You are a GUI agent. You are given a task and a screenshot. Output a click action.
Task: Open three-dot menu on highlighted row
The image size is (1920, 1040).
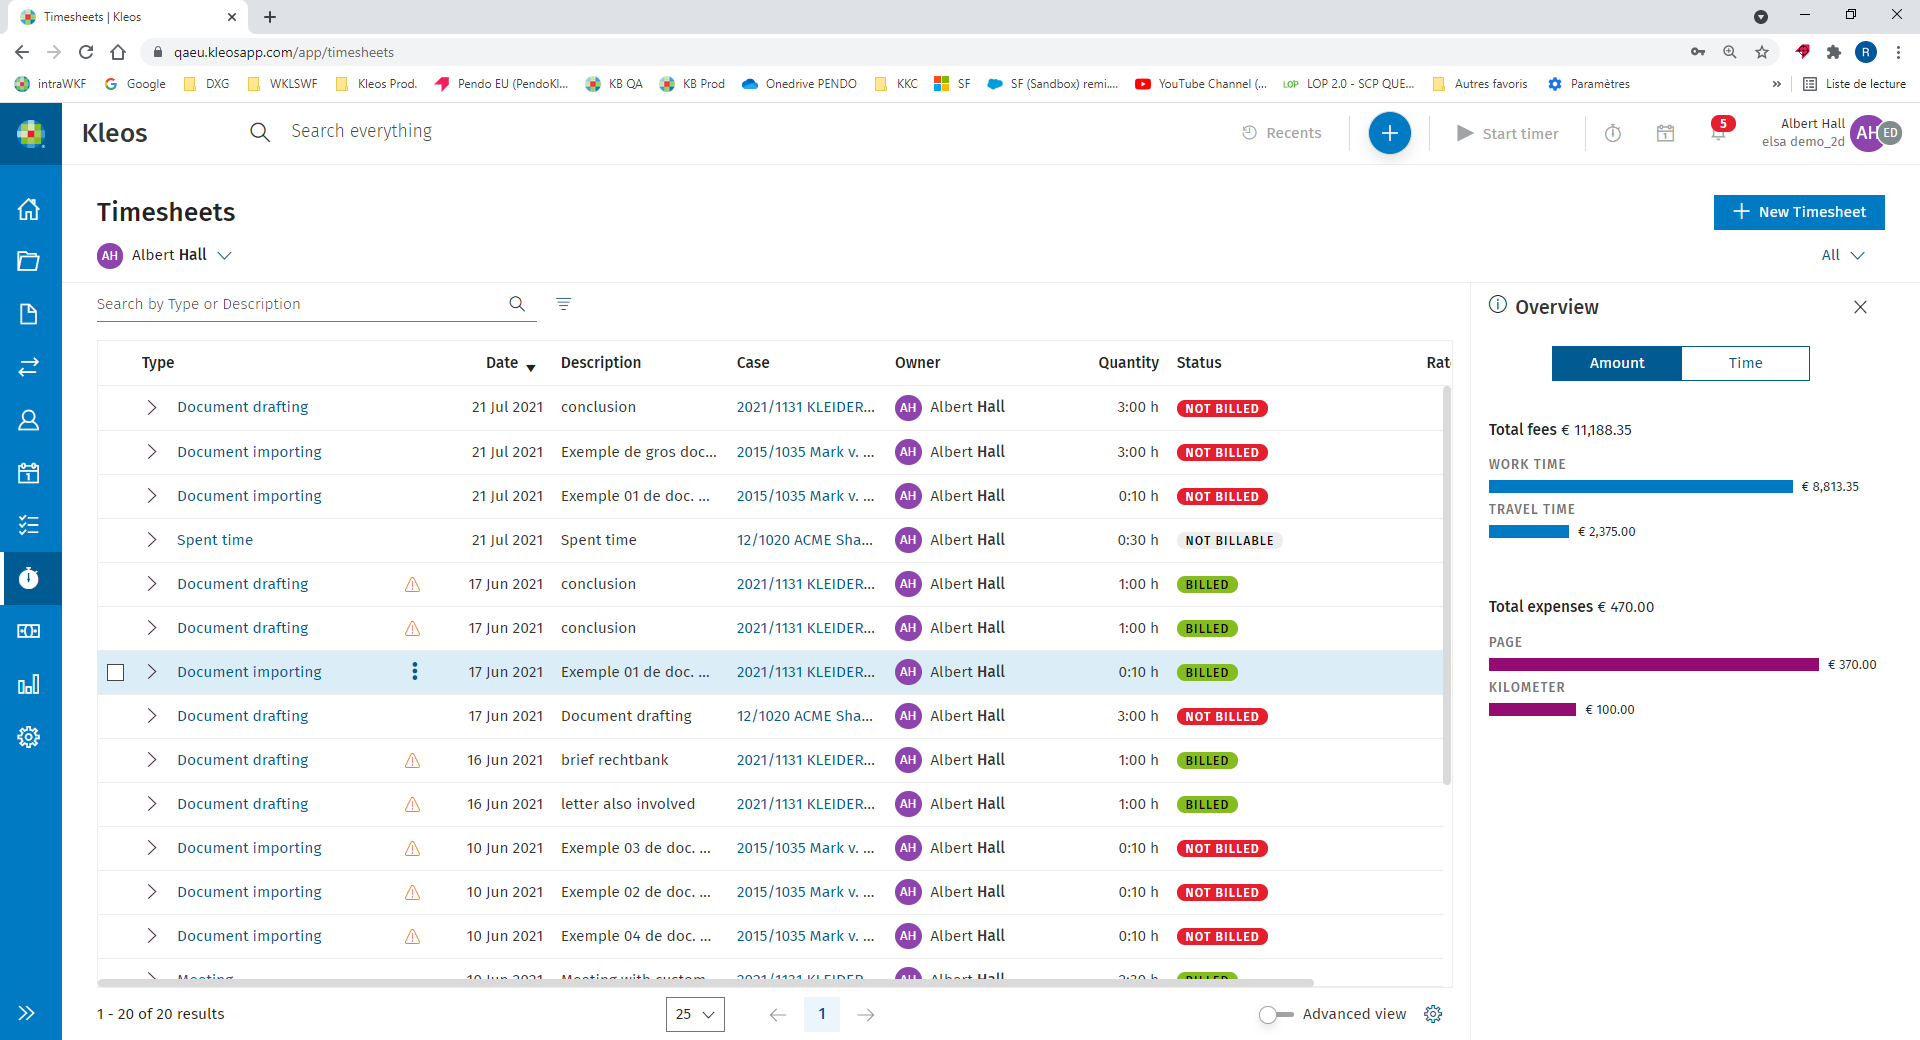pyautogui.click(x=415, y=672)
